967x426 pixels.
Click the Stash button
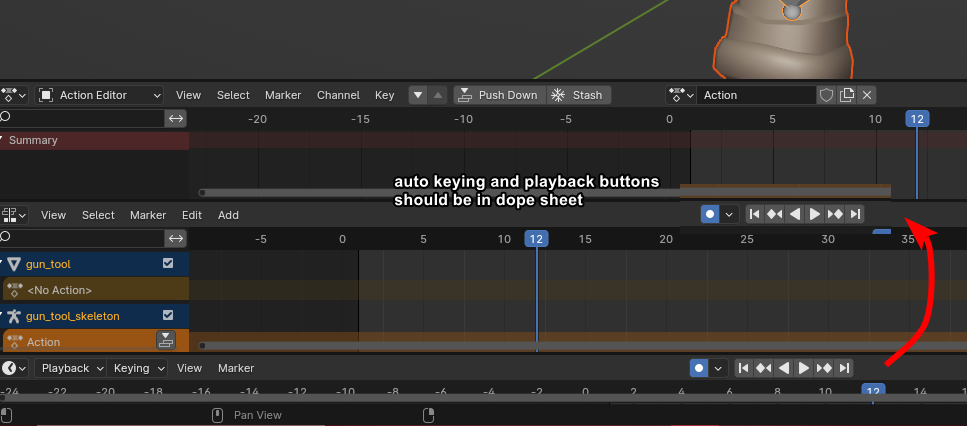[x=579, y=95]
